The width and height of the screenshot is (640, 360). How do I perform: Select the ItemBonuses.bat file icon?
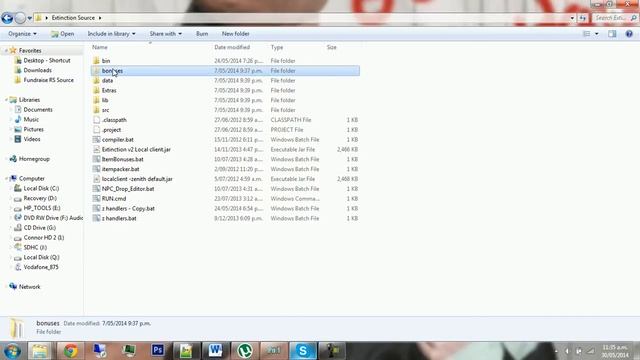[x=96, y=159]
